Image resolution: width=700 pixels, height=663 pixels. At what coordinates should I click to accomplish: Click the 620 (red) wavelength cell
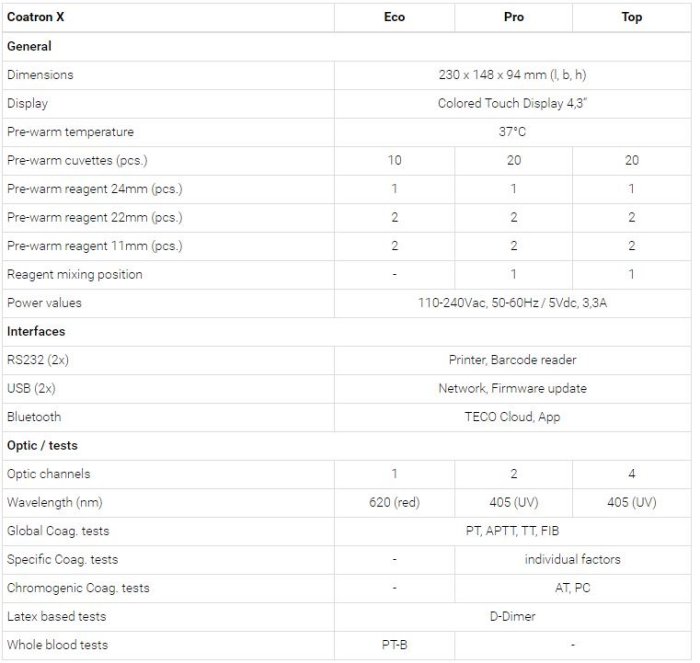click(x=394, y=502)
